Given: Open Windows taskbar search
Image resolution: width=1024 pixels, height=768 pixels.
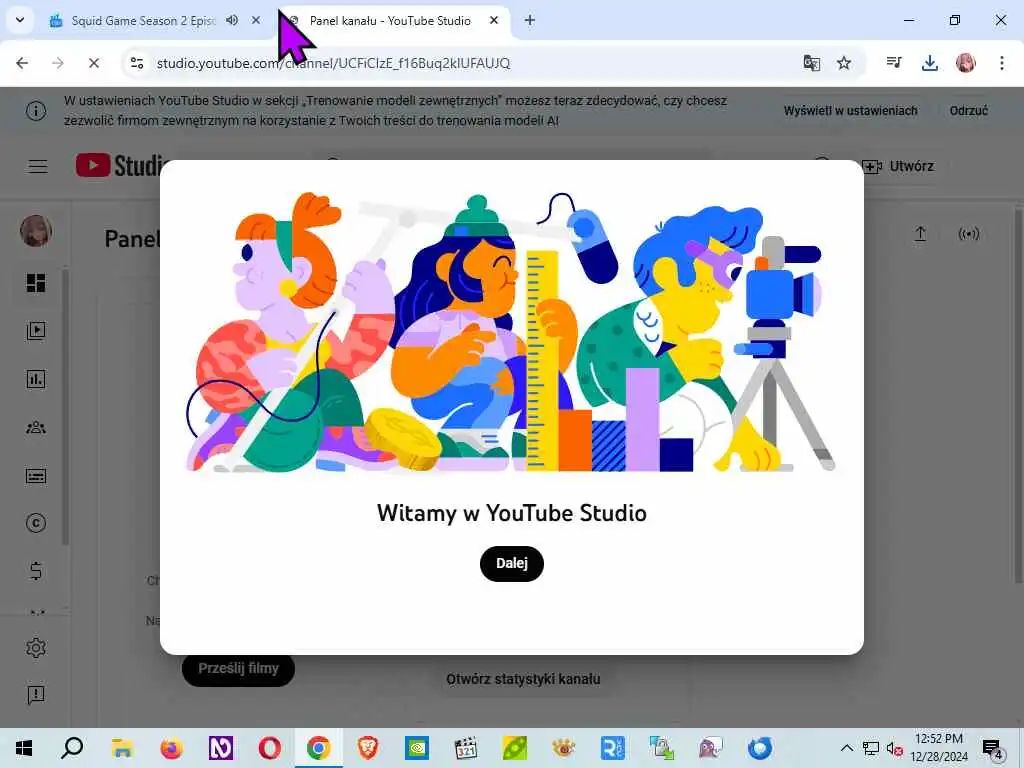Looking at the screenshot, I should tap(72, 748).
